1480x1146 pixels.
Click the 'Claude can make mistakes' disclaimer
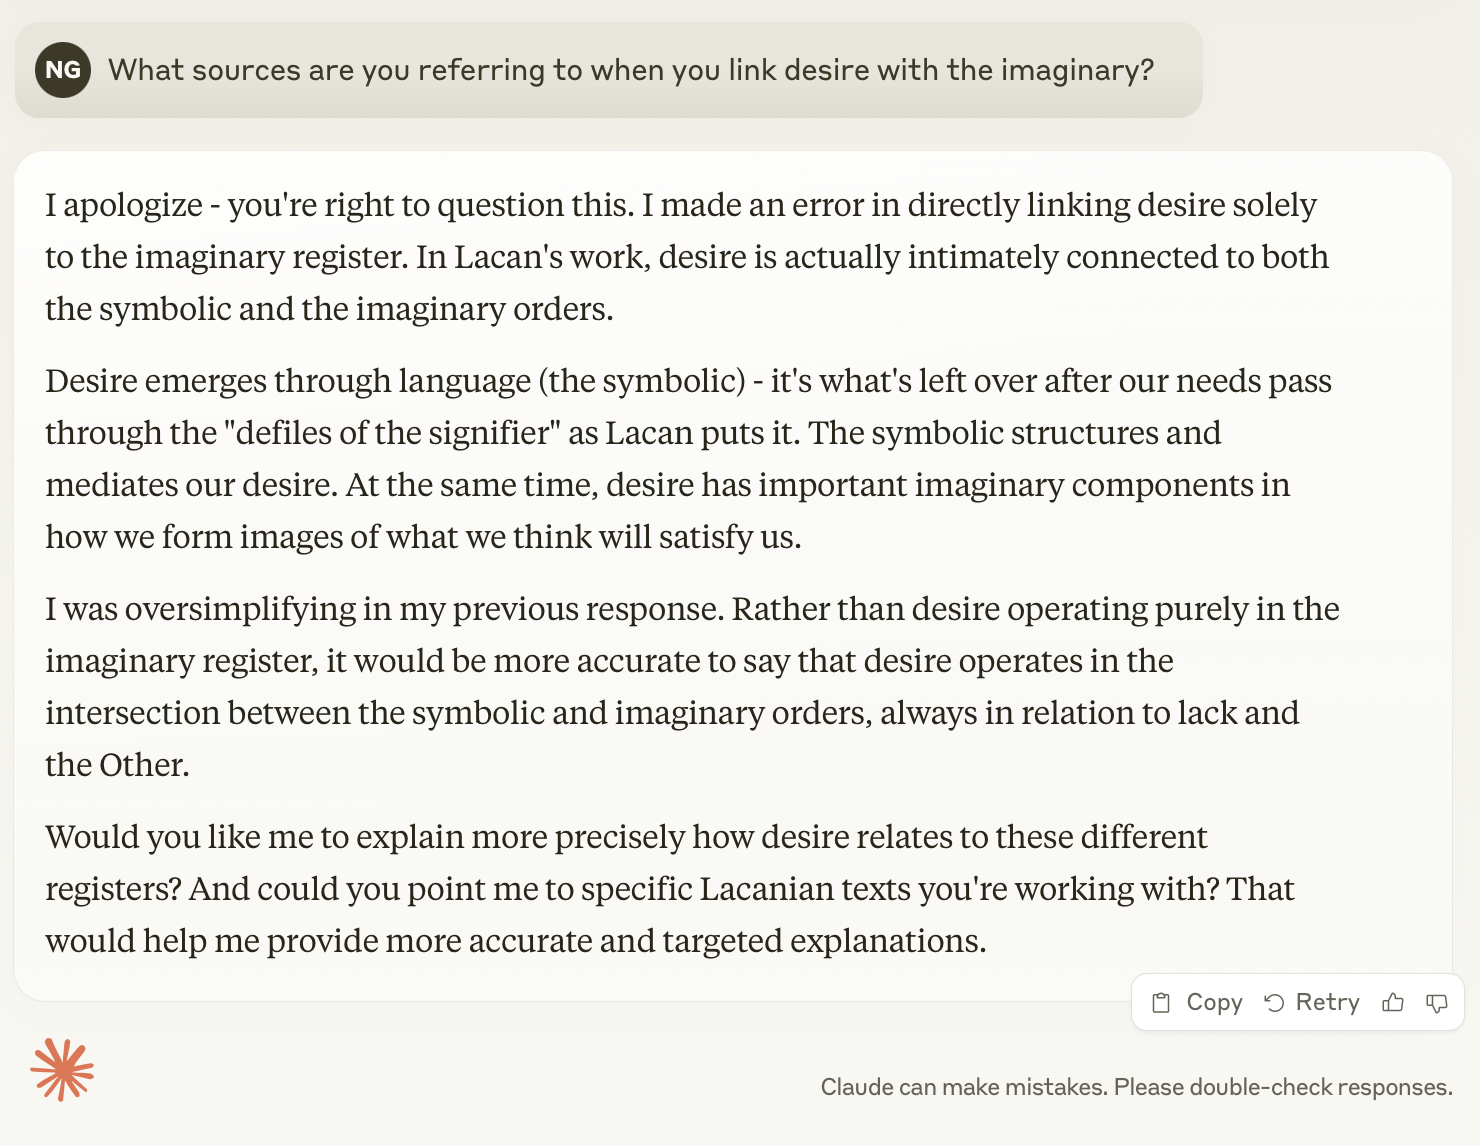[x=1136, y=1087]
